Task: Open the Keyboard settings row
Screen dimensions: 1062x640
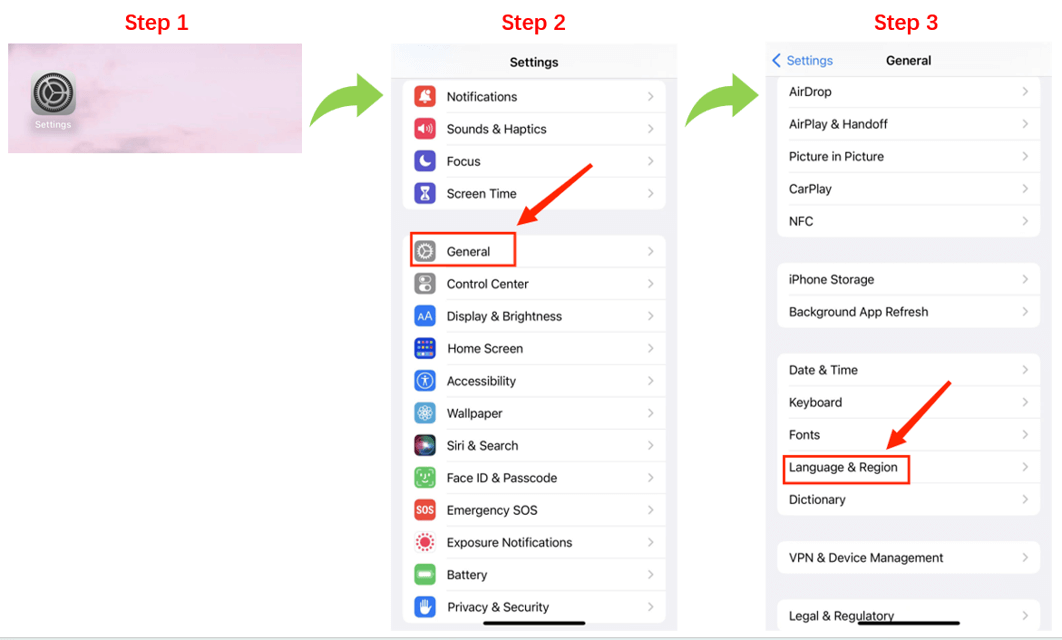Action: [908, 402]
